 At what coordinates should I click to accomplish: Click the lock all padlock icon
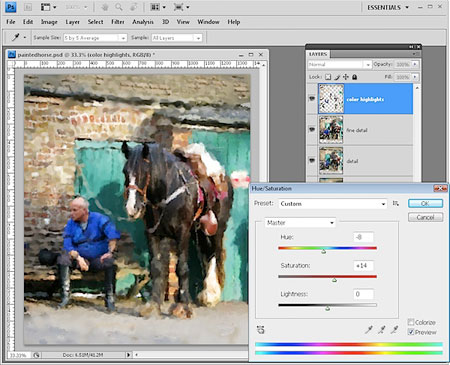tap(355, 77)
